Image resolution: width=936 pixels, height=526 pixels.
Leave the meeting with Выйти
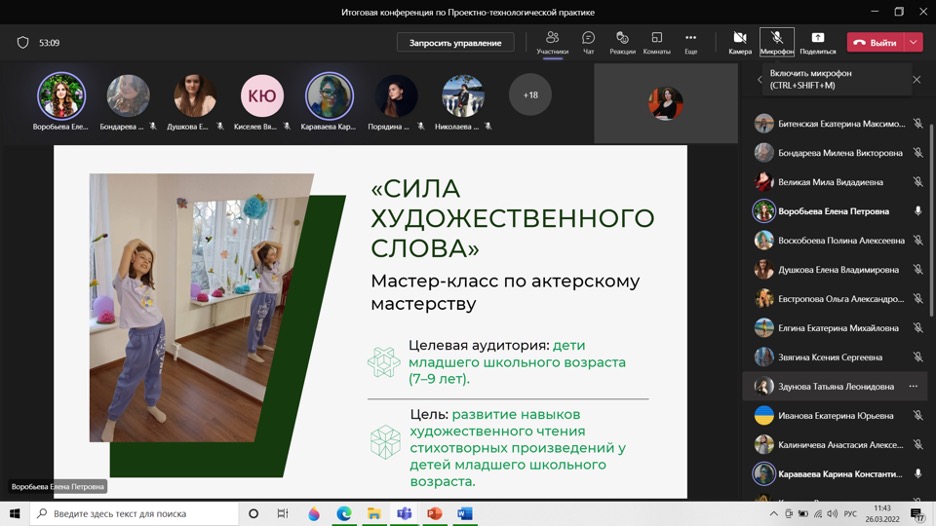pyautogui.click(x=875, y=43)
